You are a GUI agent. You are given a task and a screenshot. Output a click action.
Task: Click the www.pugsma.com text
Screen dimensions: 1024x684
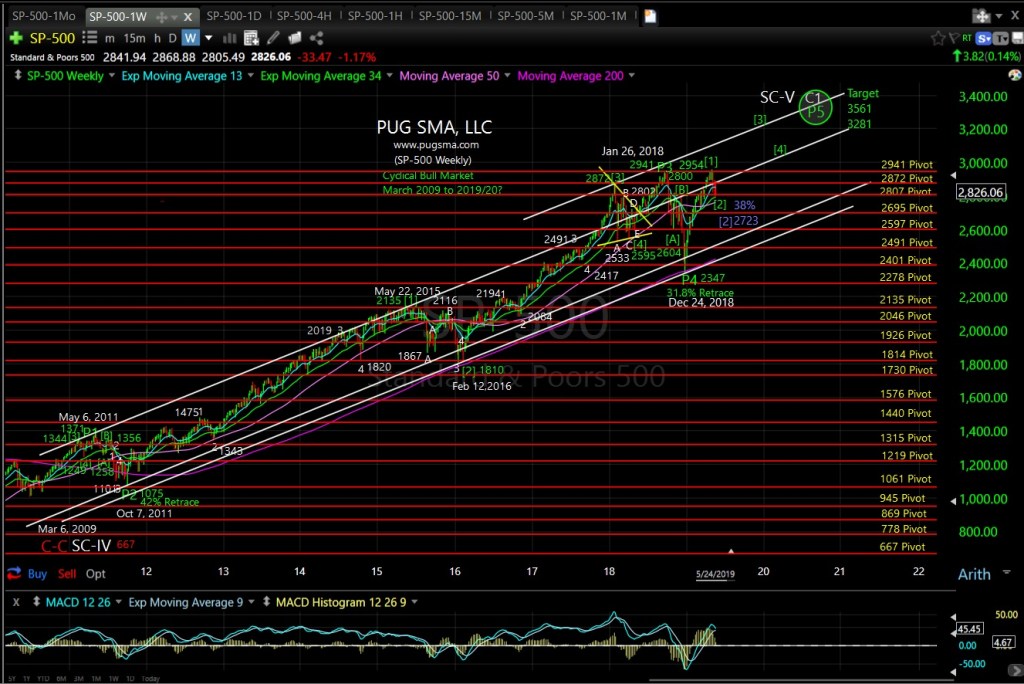436,145
